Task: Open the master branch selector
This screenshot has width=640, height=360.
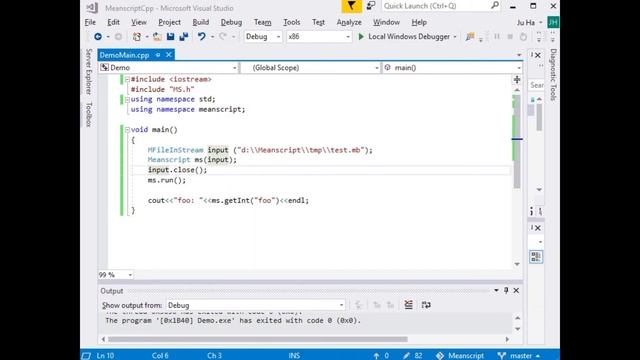Action: (x=519, y=356)
